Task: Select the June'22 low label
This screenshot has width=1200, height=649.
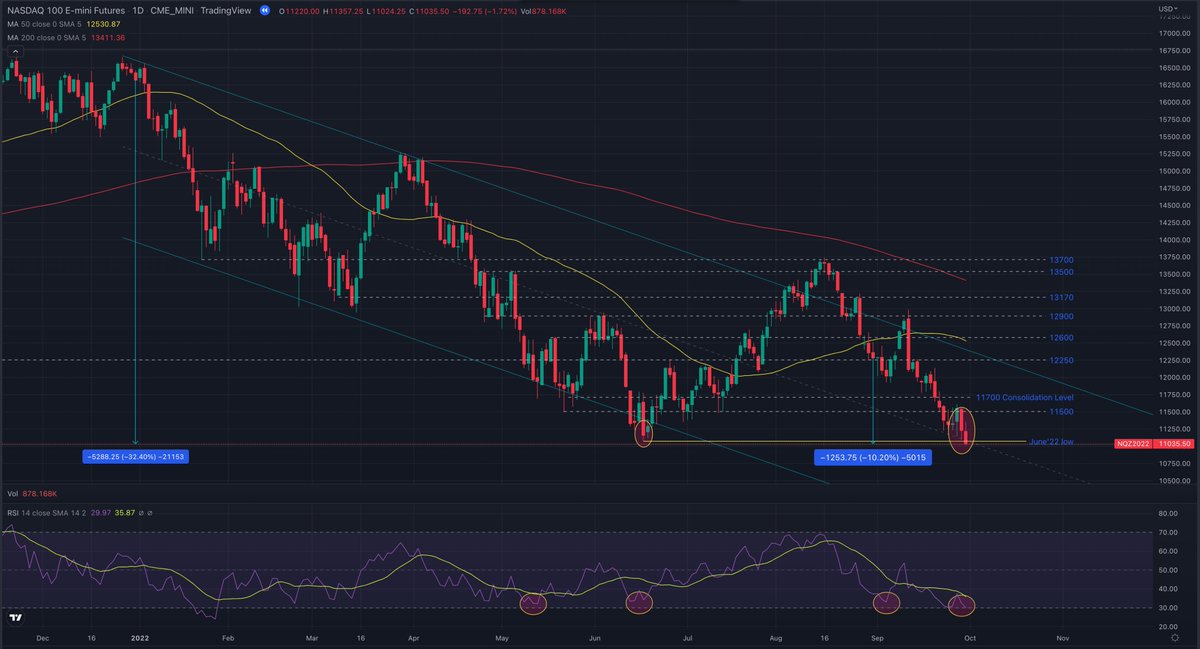Action: coord(1053,441)
